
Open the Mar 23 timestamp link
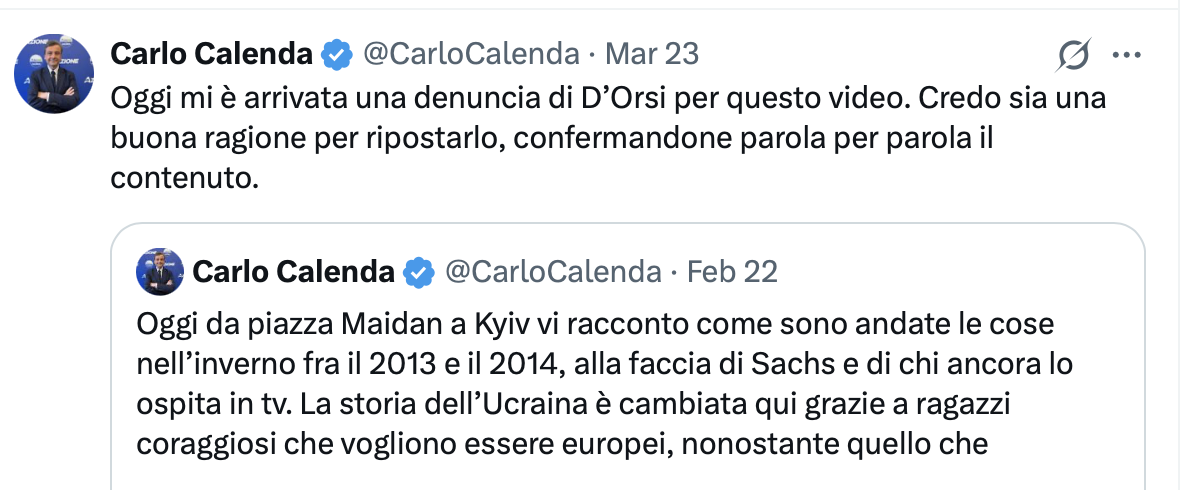(x=652, y=54)
